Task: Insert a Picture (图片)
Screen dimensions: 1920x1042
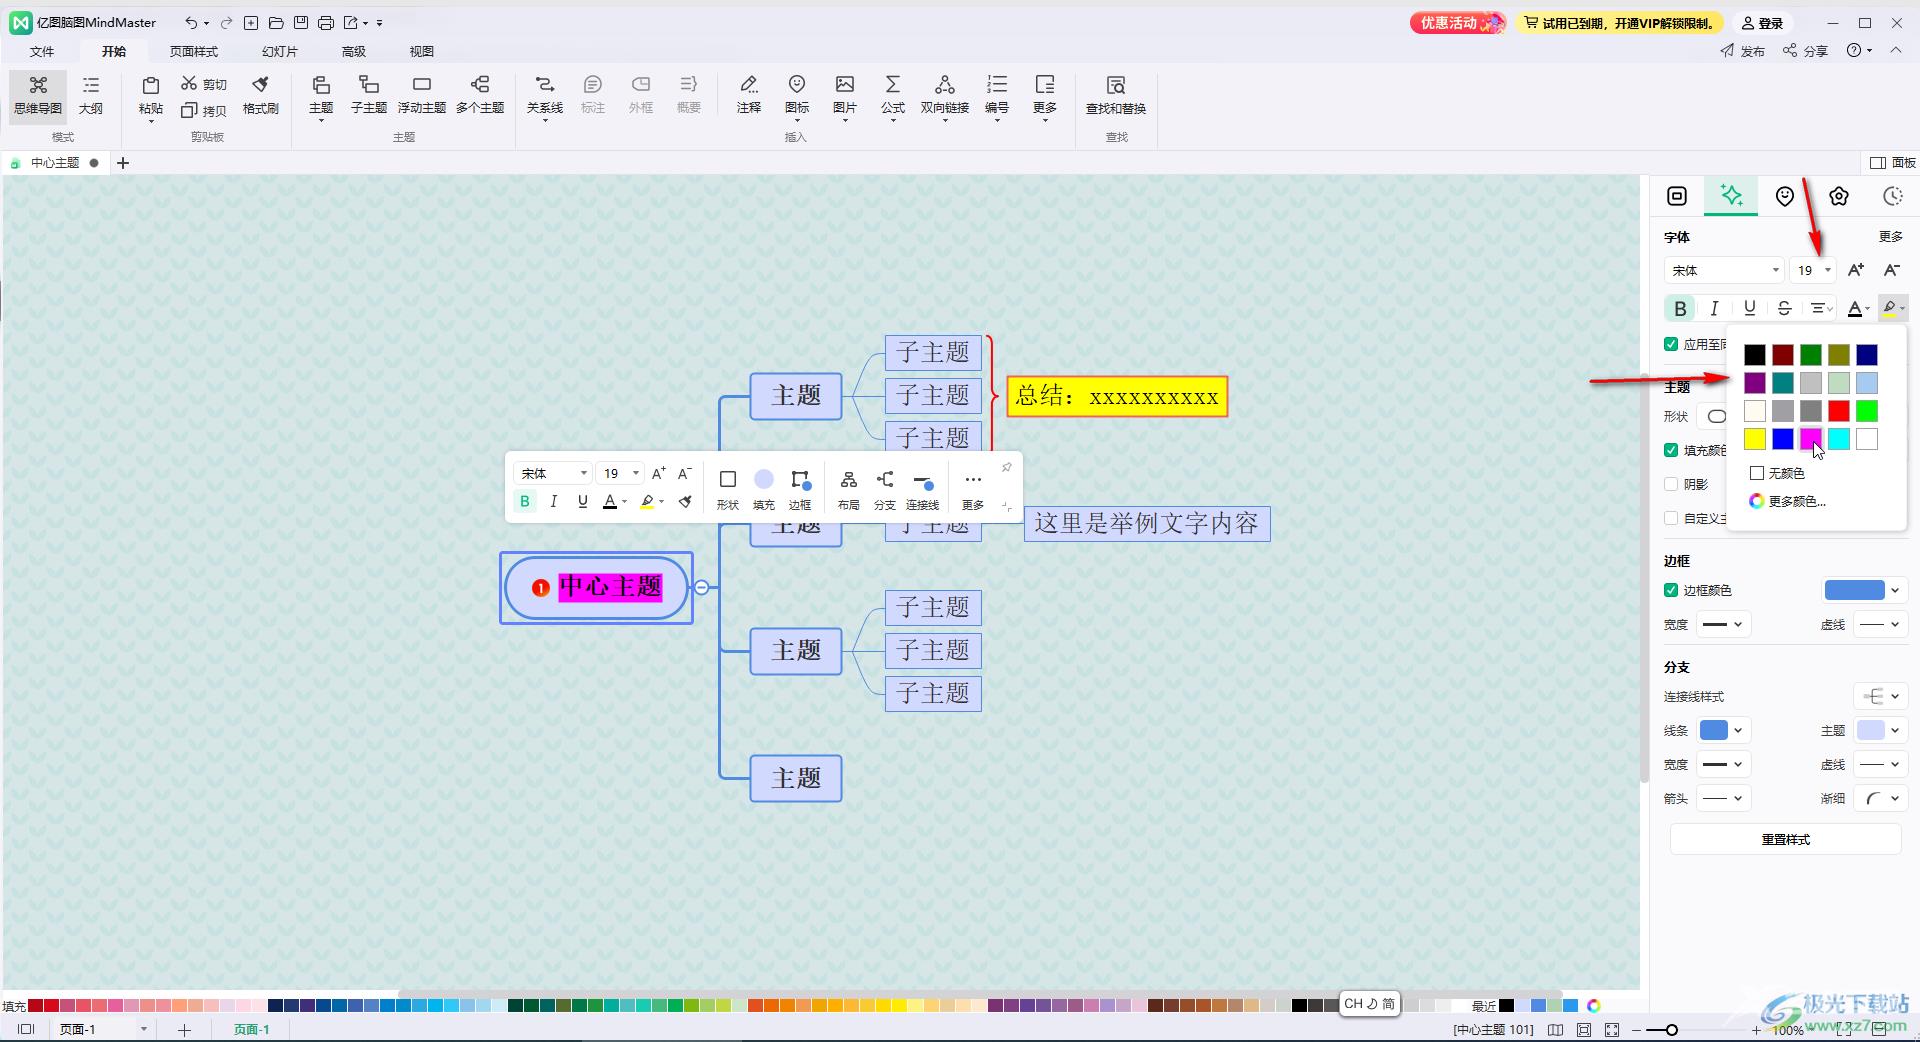Action: pos(845,96)
